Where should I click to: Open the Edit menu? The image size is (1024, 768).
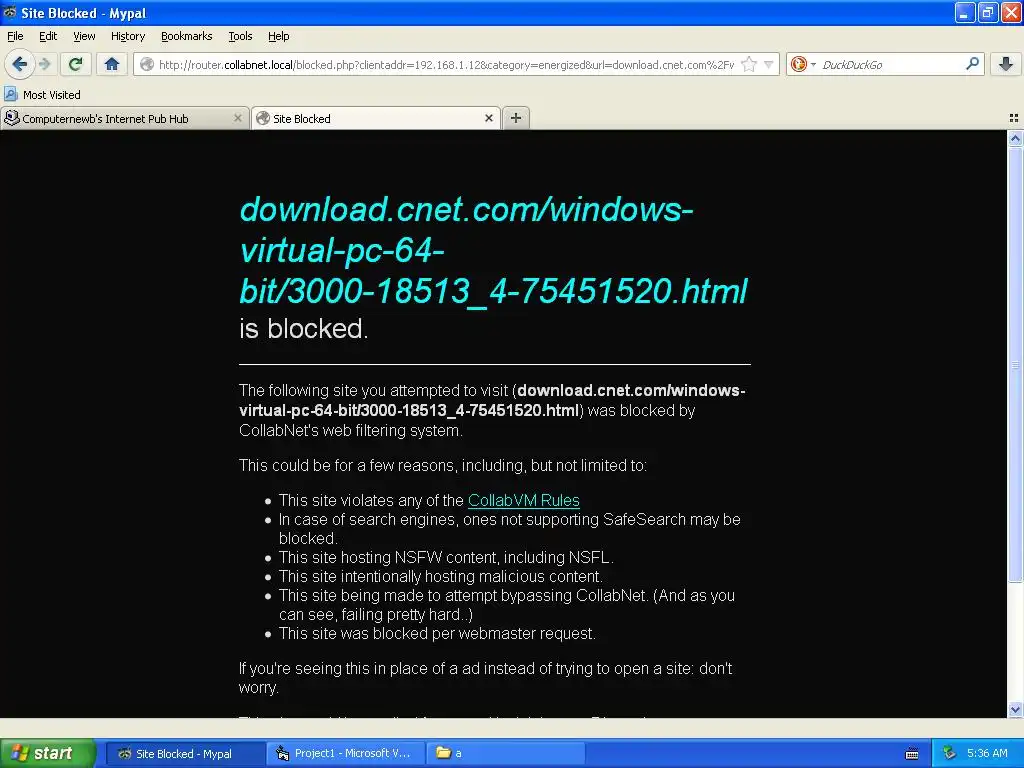tap(48, 36)
